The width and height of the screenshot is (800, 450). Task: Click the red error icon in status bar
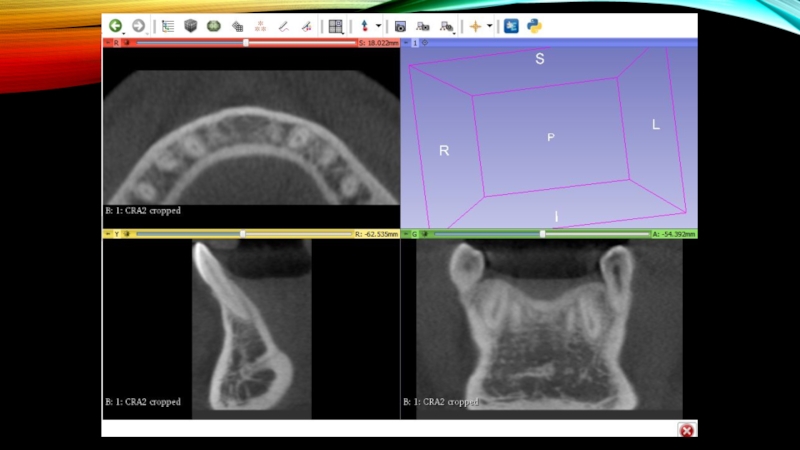(686, 429)
